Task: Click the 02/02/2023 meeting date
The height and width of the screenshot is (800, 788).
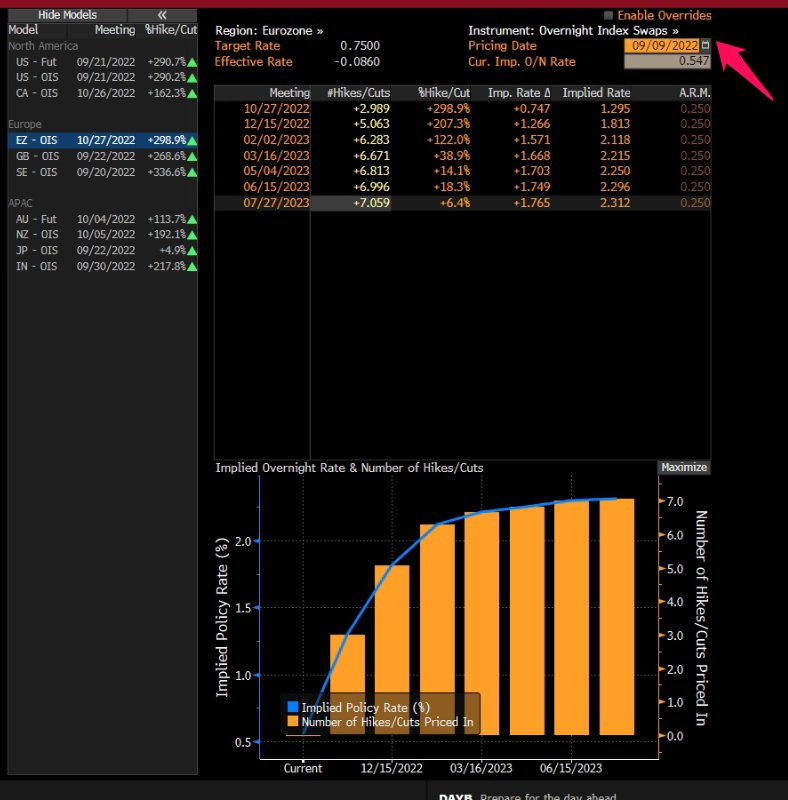Action: click(276, 140)
